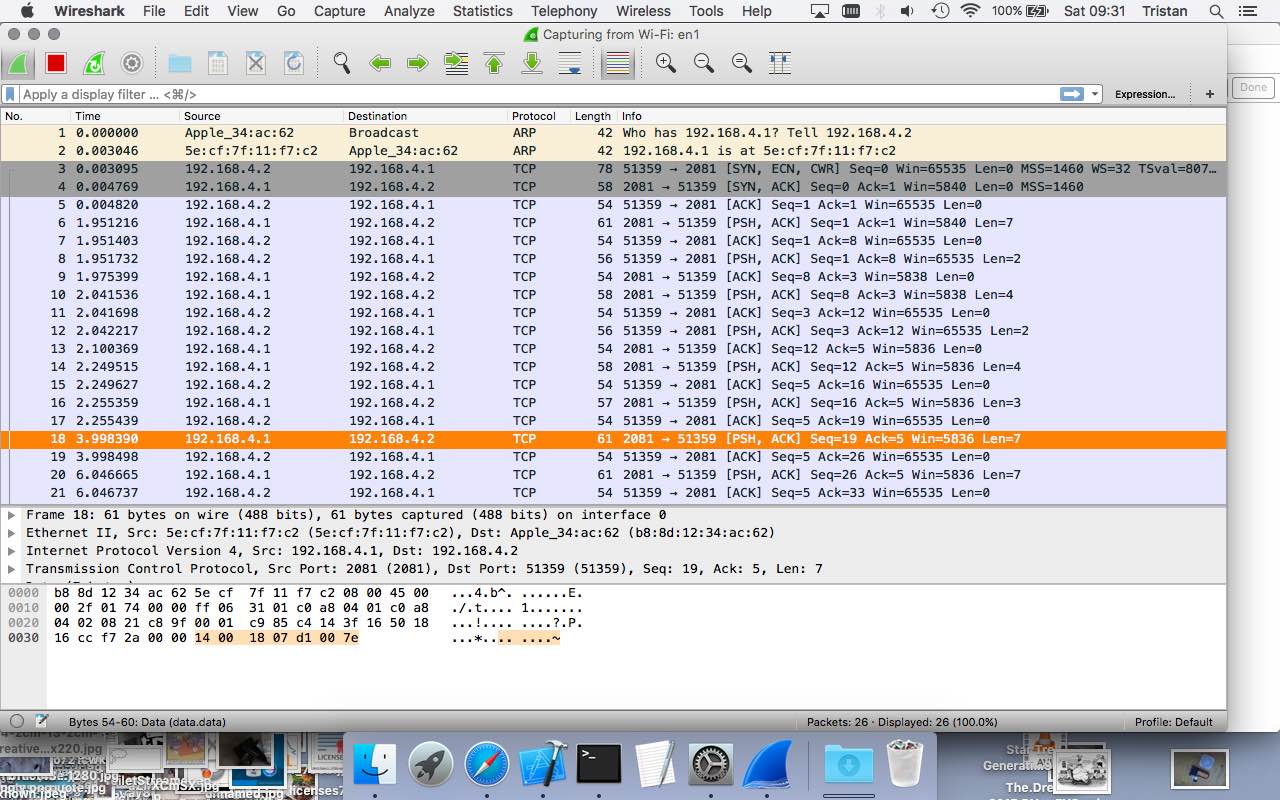The image size is (1280, 800).
Task: Open a capture file folder icon
Action: click(x=180, y=64)
